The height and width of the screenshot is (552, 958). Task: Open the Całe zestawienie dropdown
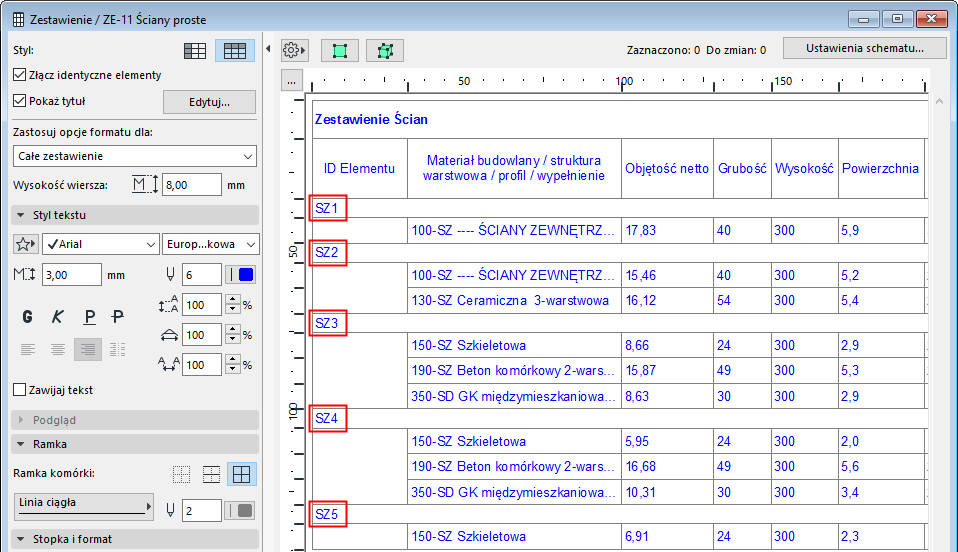(135, 156)
